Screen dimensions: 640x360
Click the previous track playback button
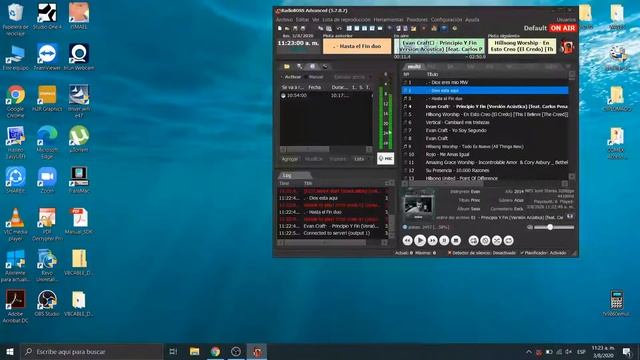[x=407, y=241]
